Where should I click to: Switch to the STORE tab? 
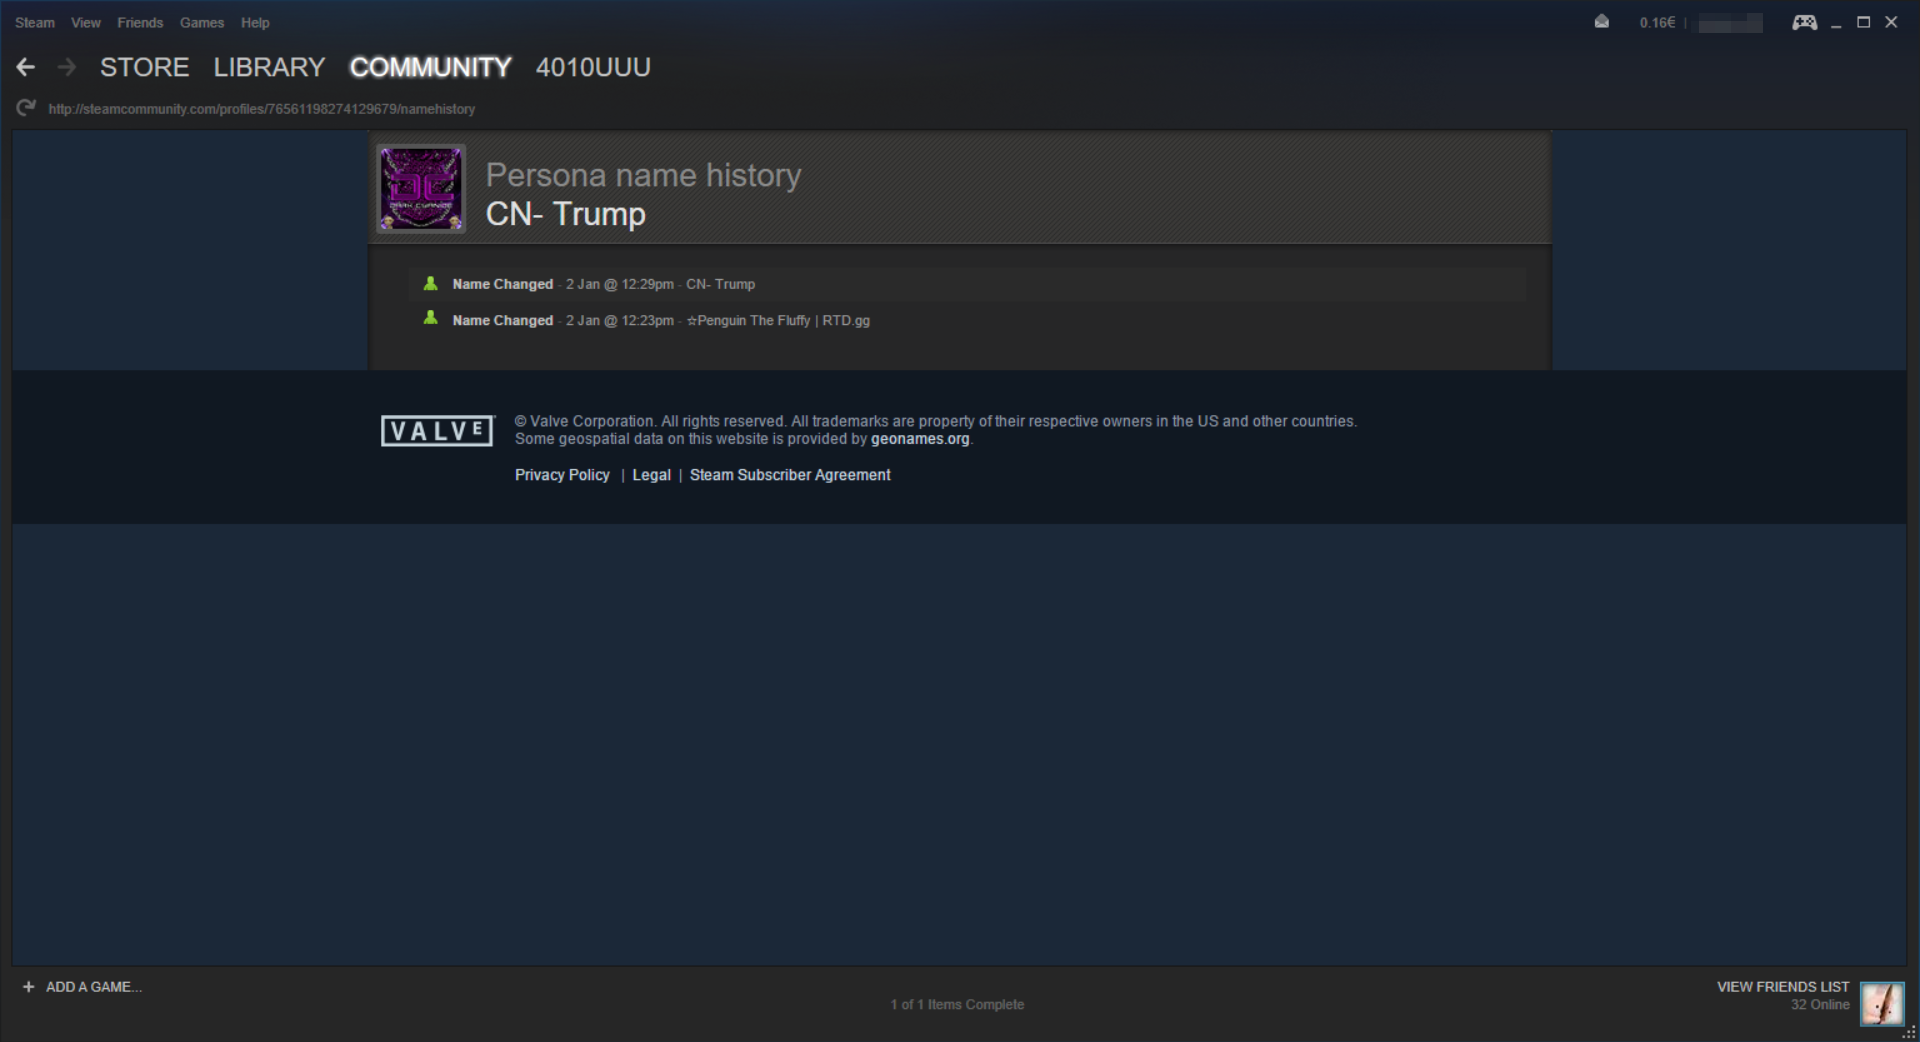[144, 67]
